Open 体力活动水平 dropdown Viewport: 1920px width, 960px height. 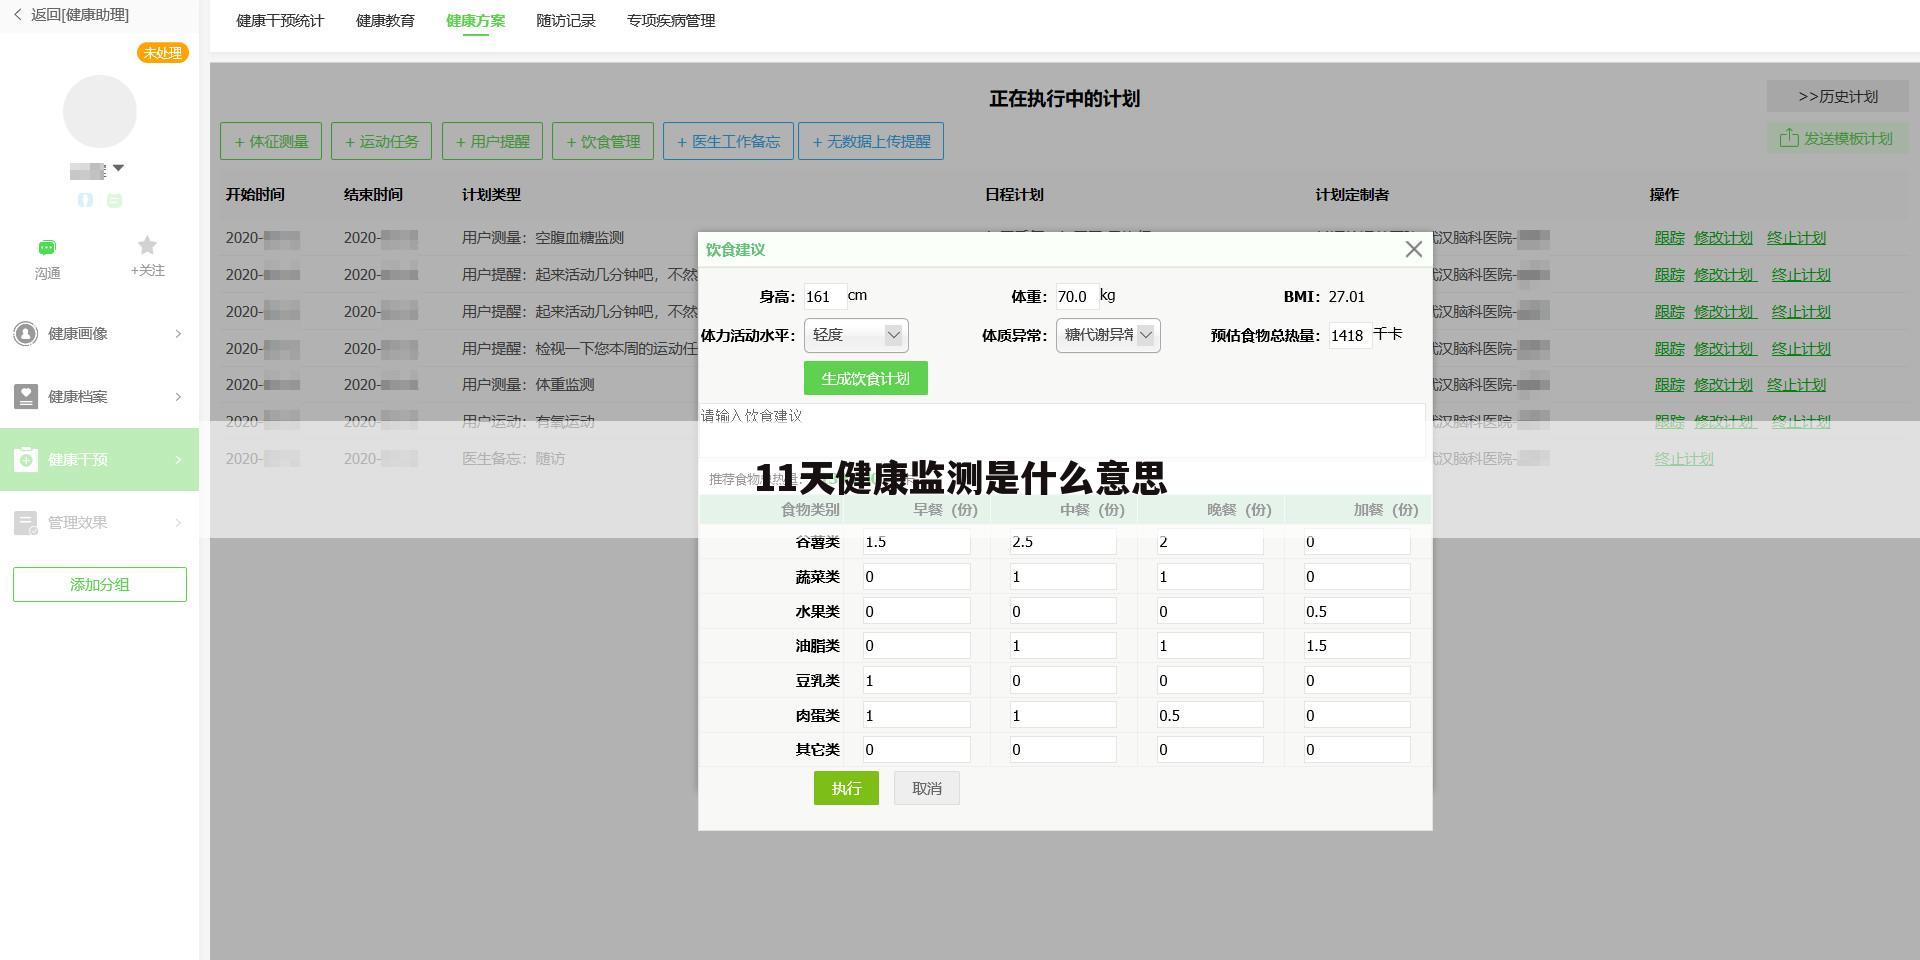(856, 335)
